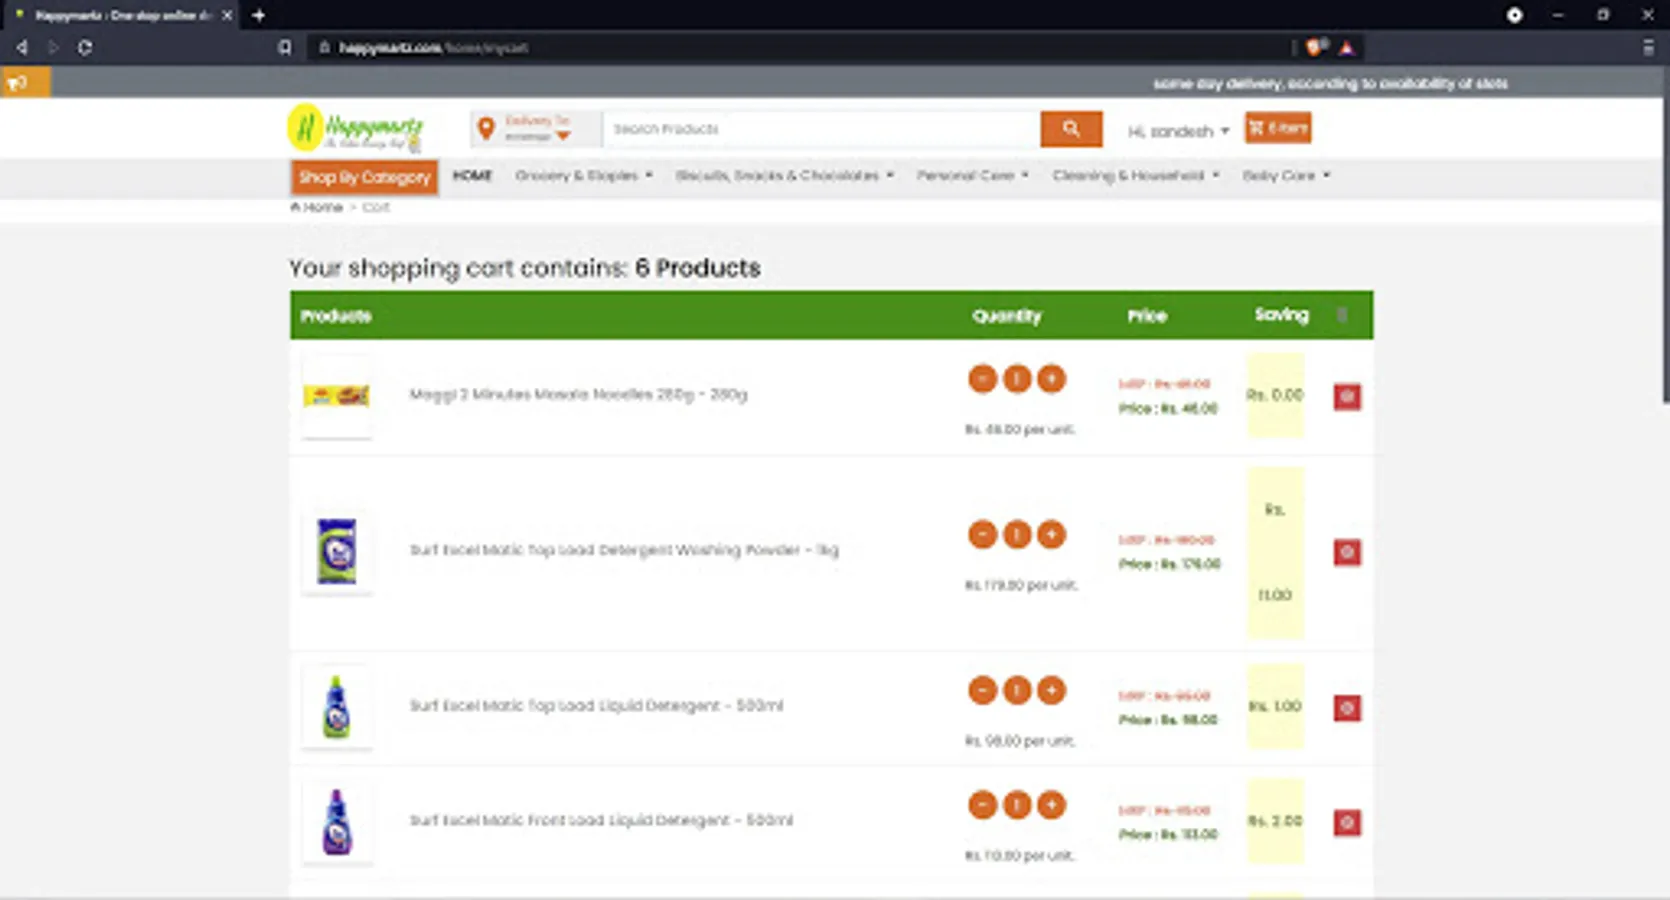Viewport: 1670px width, 900px height.
Task: Close the Happymartz browser tab
Action: [227, 15]
